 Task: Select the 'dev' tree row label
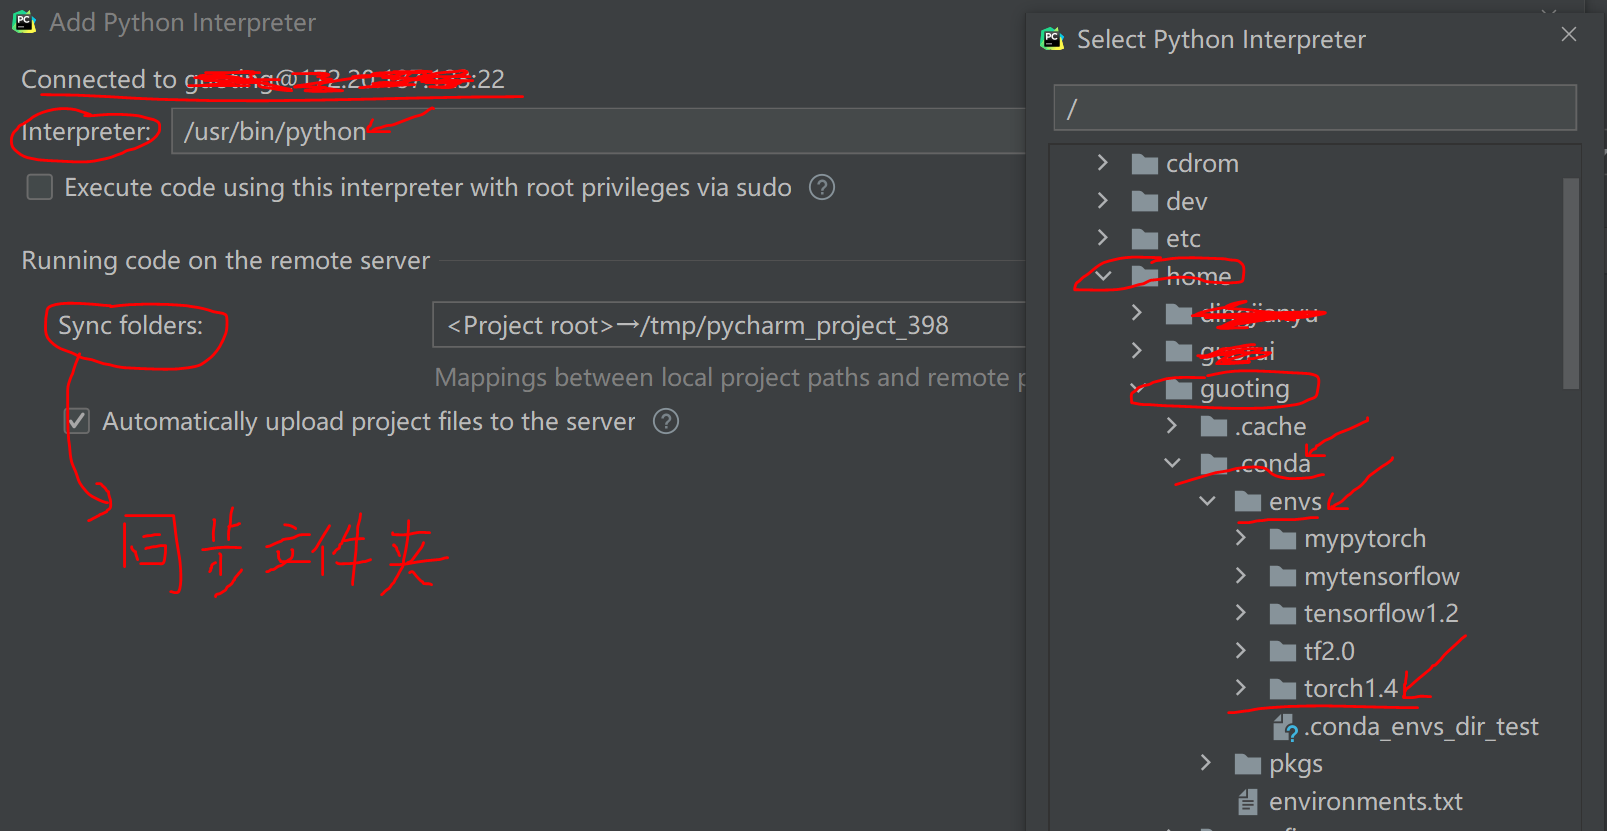[x=1186, y=201]
